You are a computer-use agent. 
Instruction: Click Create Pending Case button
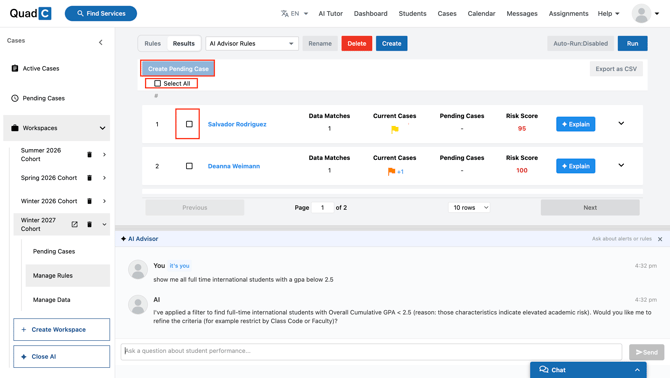tap(178, 69)
